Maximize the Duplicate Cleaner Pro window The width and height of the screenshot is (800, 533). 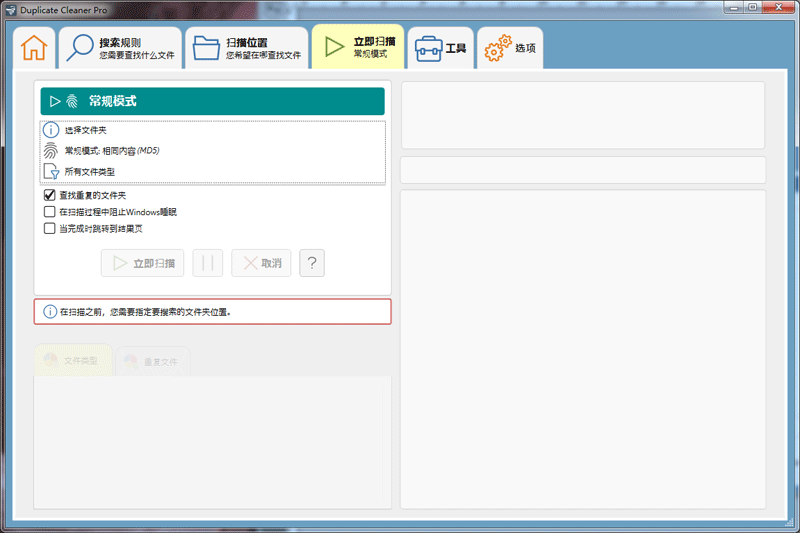click(753, 7)
